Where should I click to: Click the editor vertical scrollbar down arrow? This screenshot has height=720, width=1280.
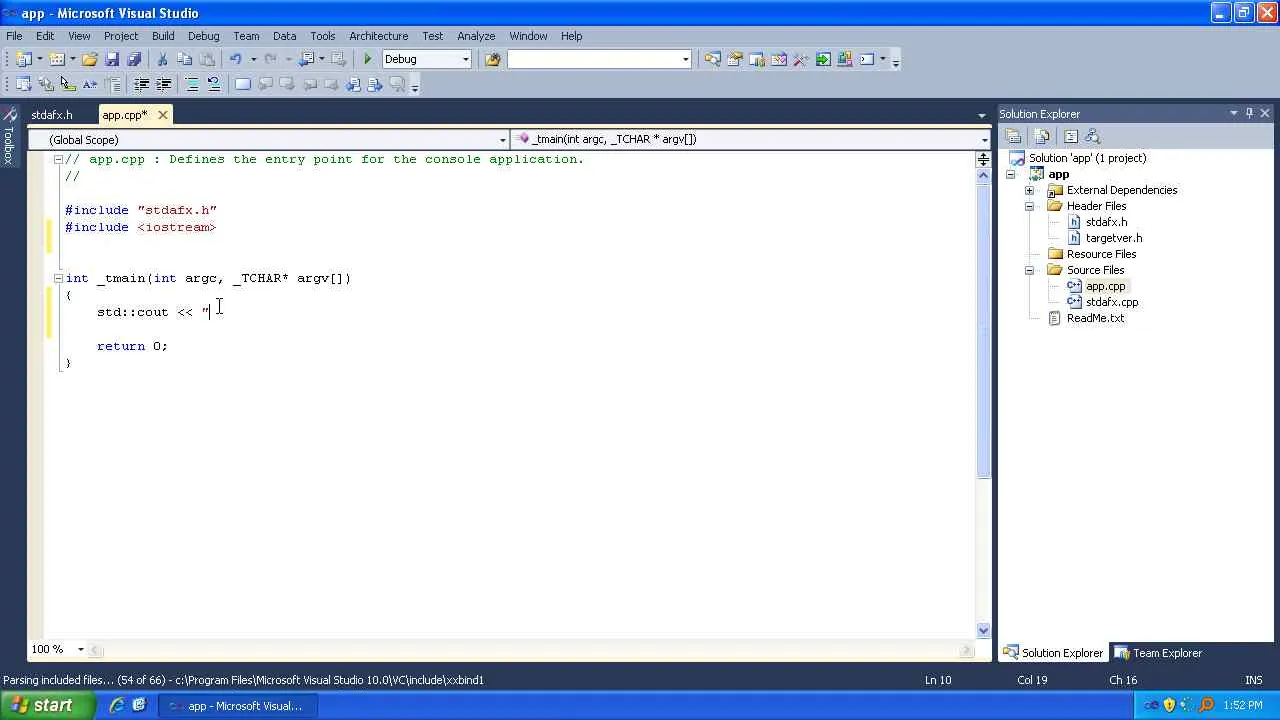(x=983, y=630)
